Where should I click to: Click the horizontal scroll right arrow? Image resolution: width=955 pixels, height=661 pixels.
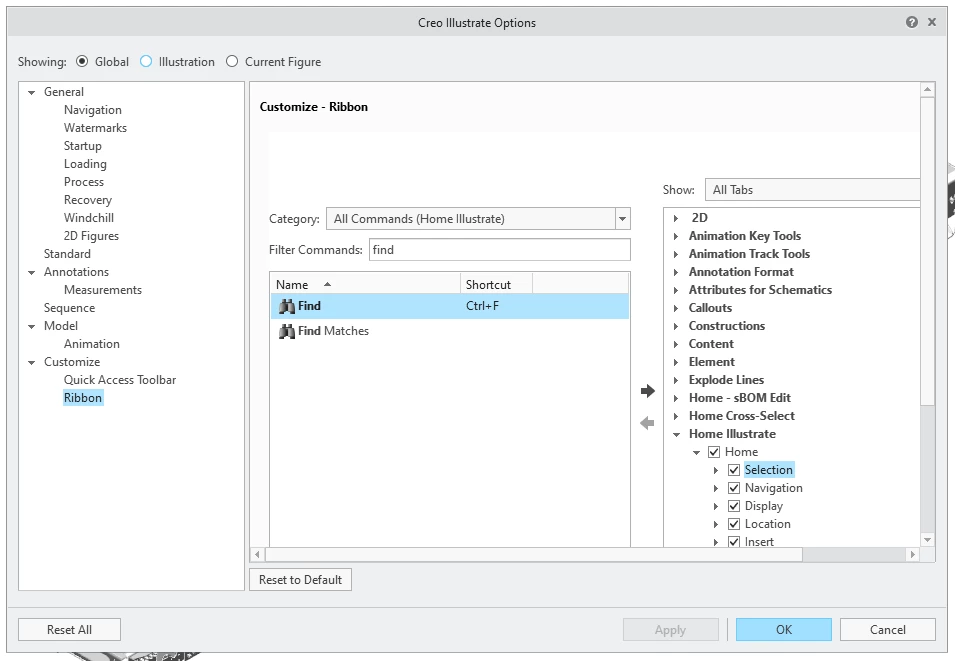[x=912, y=554]
